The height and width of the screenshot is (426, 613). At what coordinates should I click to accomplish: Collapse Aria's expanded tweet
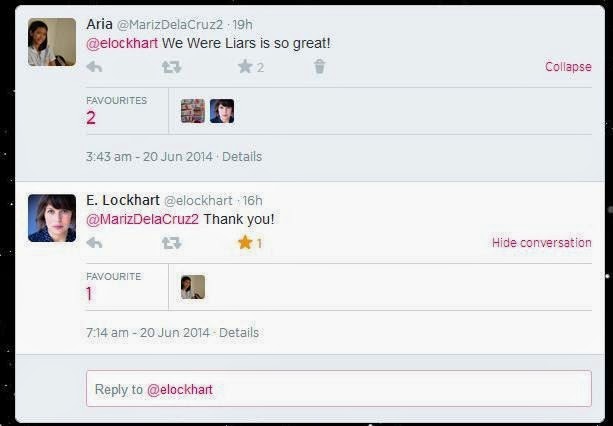pos(568,67)
